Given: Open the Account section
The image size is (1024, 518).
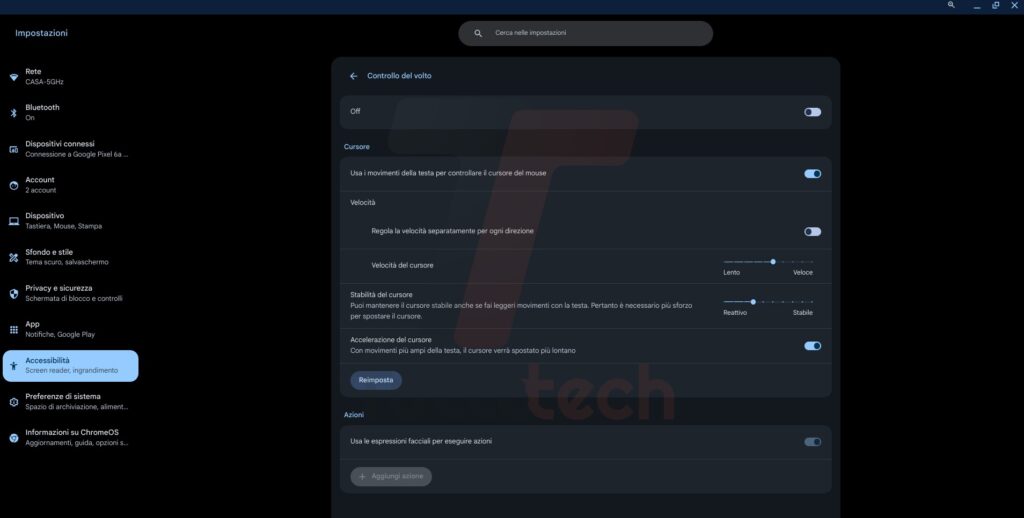Looking at the screenshot, I should (71, 186).
